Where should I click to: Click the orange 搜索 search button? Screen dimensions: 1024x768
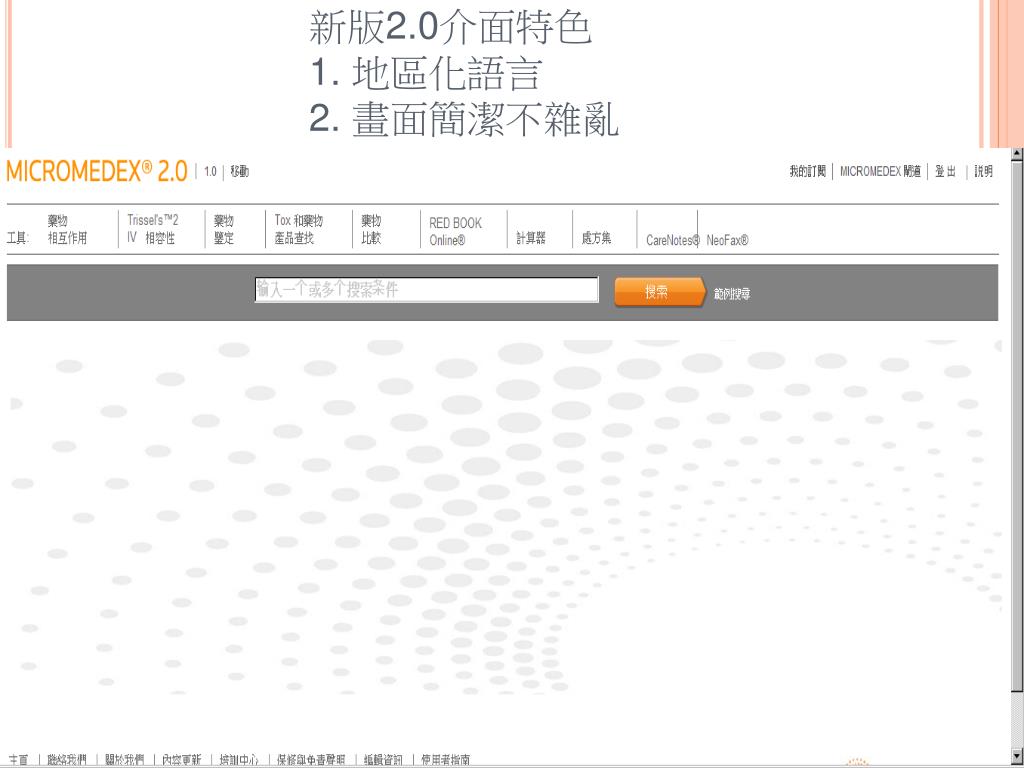pos(660,292)
